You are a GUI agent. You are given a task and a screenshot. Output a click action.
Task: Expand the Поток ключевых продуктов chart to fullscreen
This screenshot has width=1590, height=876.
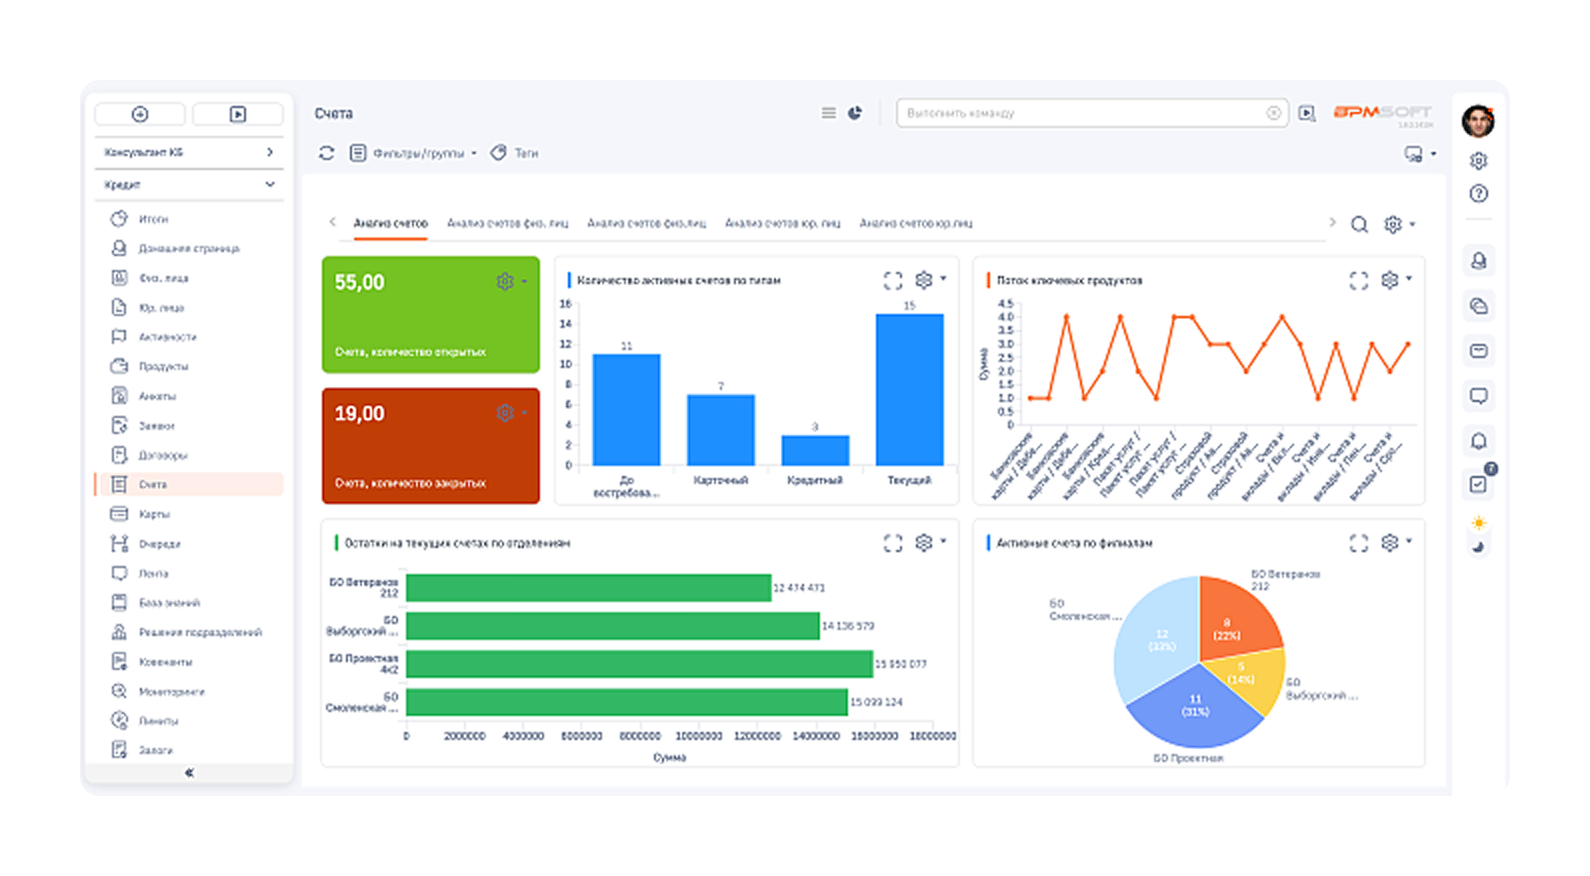1358,281
